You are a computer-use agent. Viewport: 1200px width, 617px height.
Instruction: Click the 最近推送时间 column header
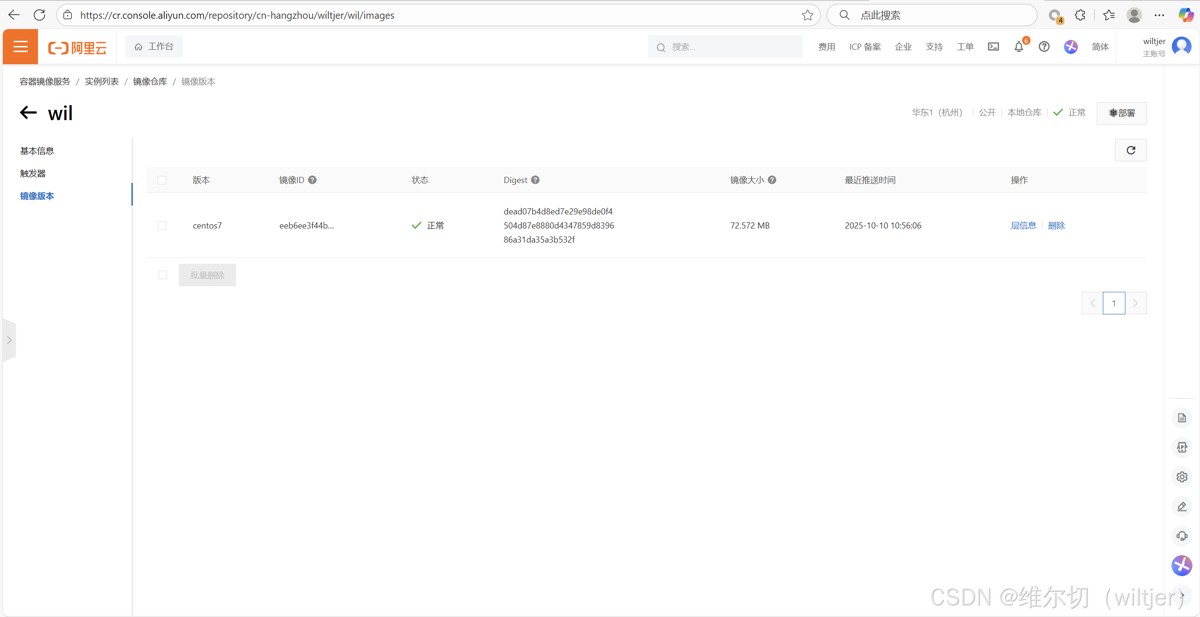click(x=870, y=180)
